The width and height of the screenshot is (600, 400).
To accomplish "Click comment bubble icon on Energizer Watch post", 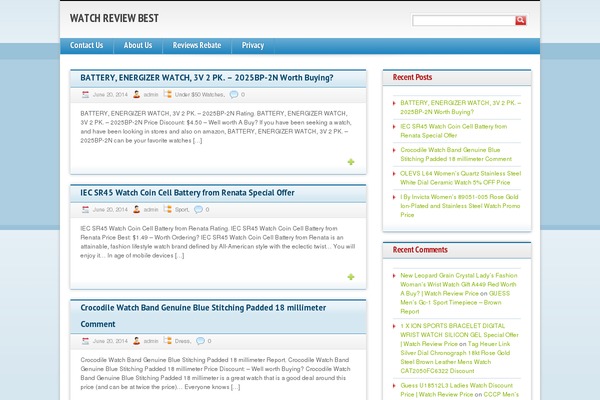I will (x=233, y=95).
